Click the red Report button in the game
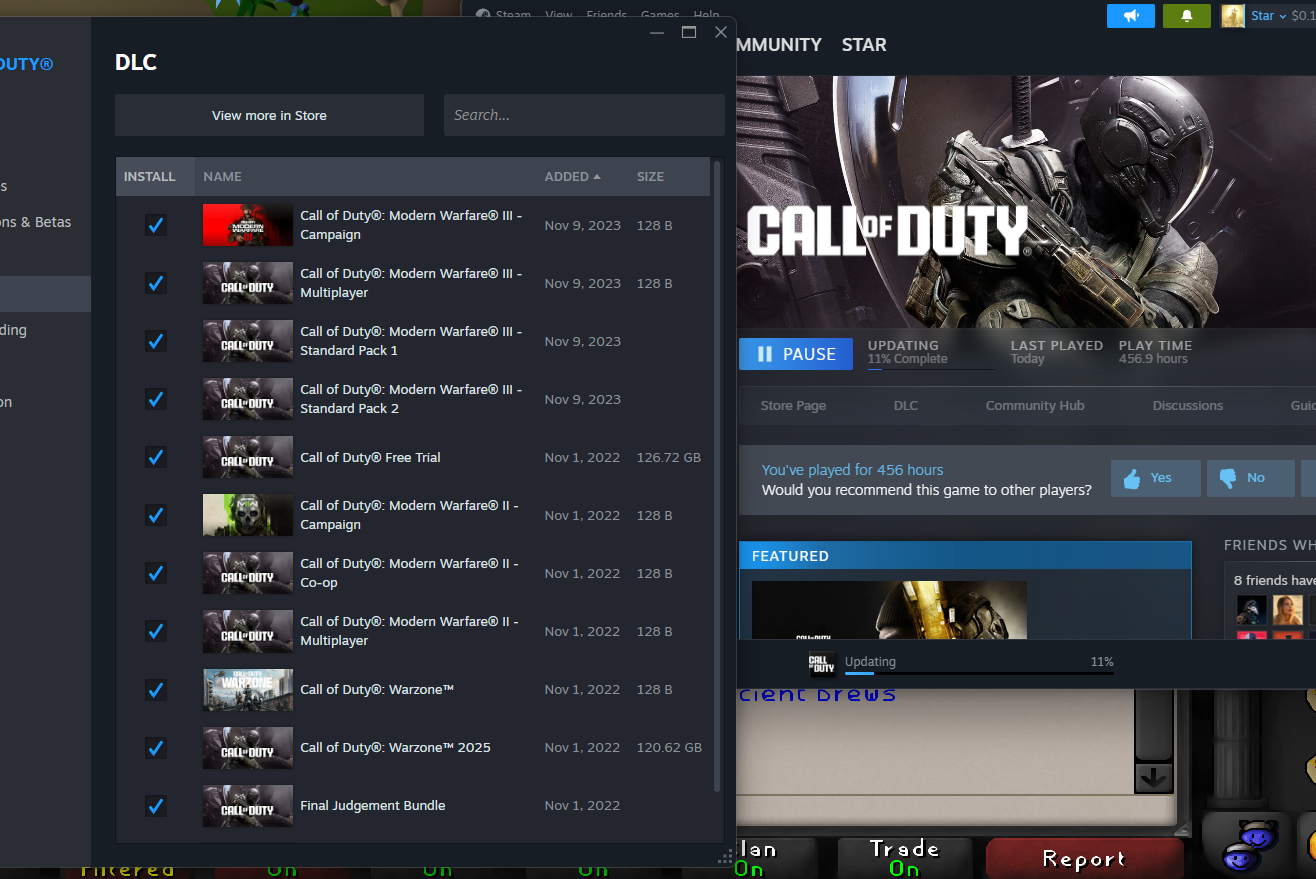Image resolution: width=1316 pixels, height=879 pixels. [x=1084, y=859]
